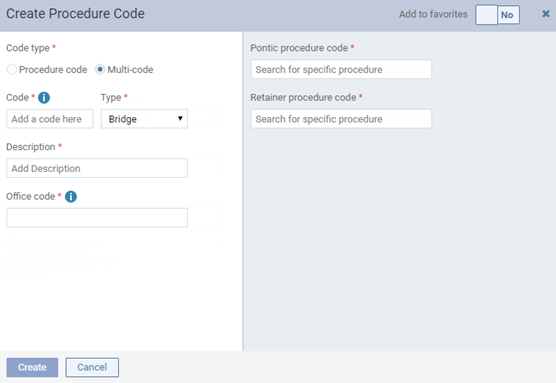The width and height of the screenshot is (556, 383).
Task: Click the Add to favorites label
Action: [433, 14]
